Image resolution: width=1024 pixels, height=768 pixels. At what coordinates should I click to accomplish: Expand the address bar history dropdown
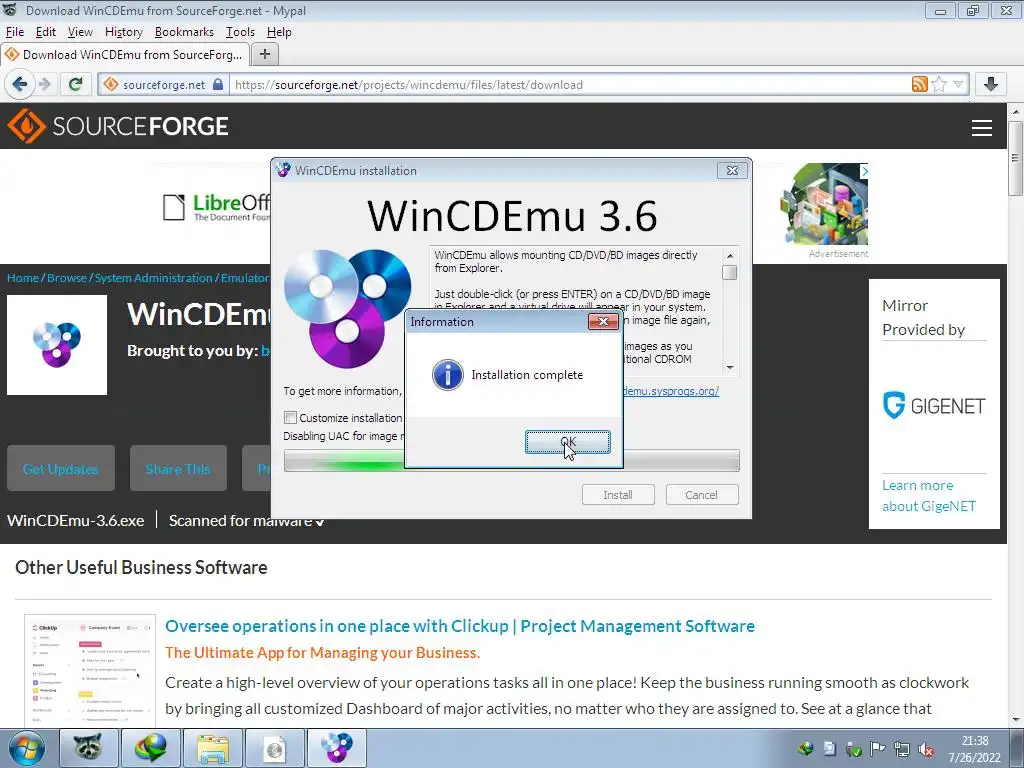pos(958,84)
